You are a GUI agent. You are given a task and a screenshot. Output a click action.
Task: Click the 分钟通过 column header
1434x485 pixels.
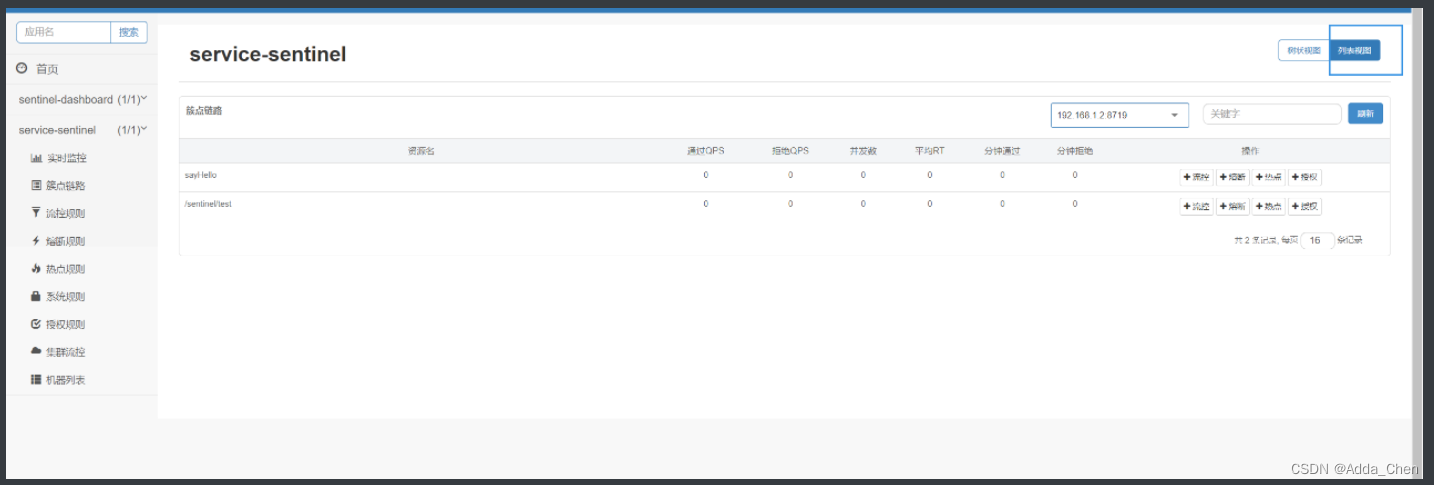1002,151
